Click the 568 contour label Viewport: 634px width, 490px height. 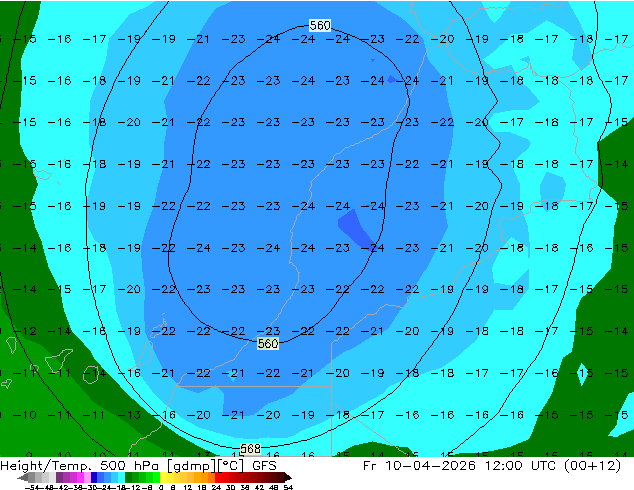[250, 449]
